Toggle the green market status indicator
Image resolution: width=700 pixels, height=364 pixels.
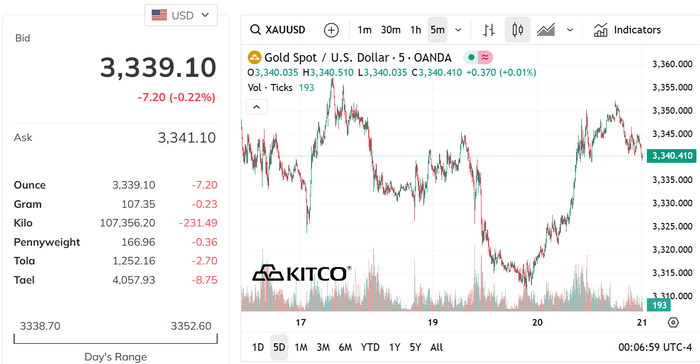[x=471, y=57]
